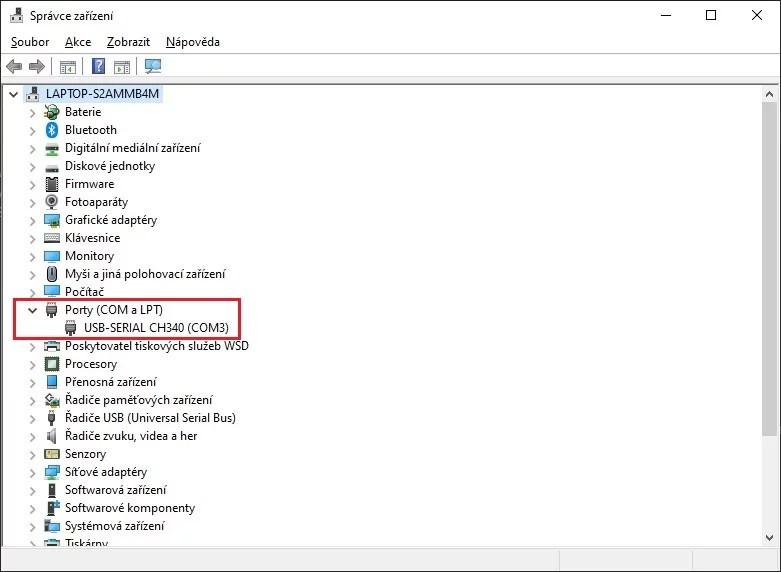Expand the Systémová zařízení category
This screenshot has width=781, height=572.
[x=33, y=526]
